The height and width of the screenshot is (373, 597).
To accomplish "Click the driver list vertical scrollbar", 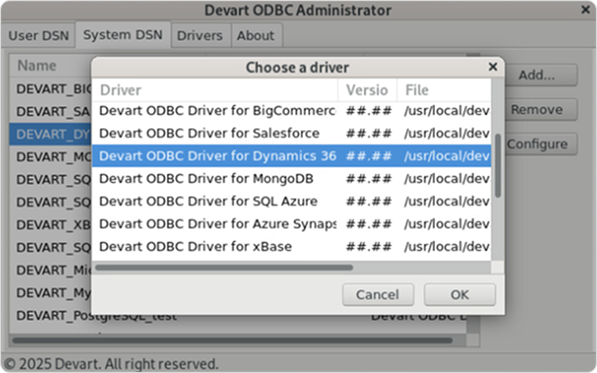I will tap(498, 166).
